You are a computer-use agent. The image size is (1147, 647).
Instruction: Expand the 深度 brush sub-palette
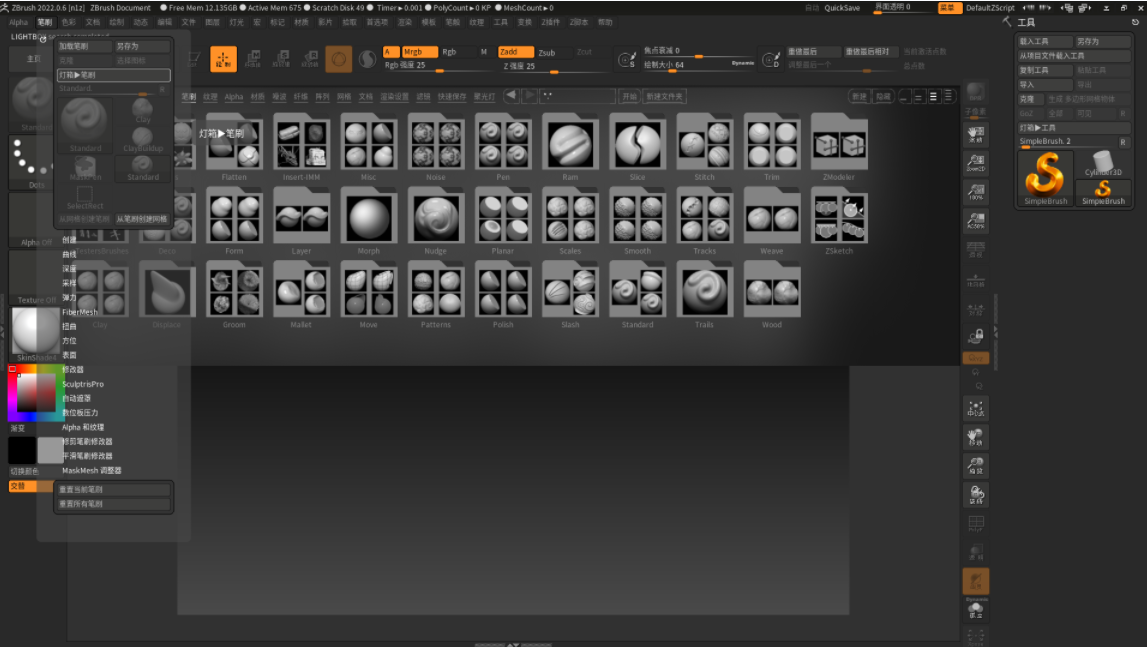[69, 269]
